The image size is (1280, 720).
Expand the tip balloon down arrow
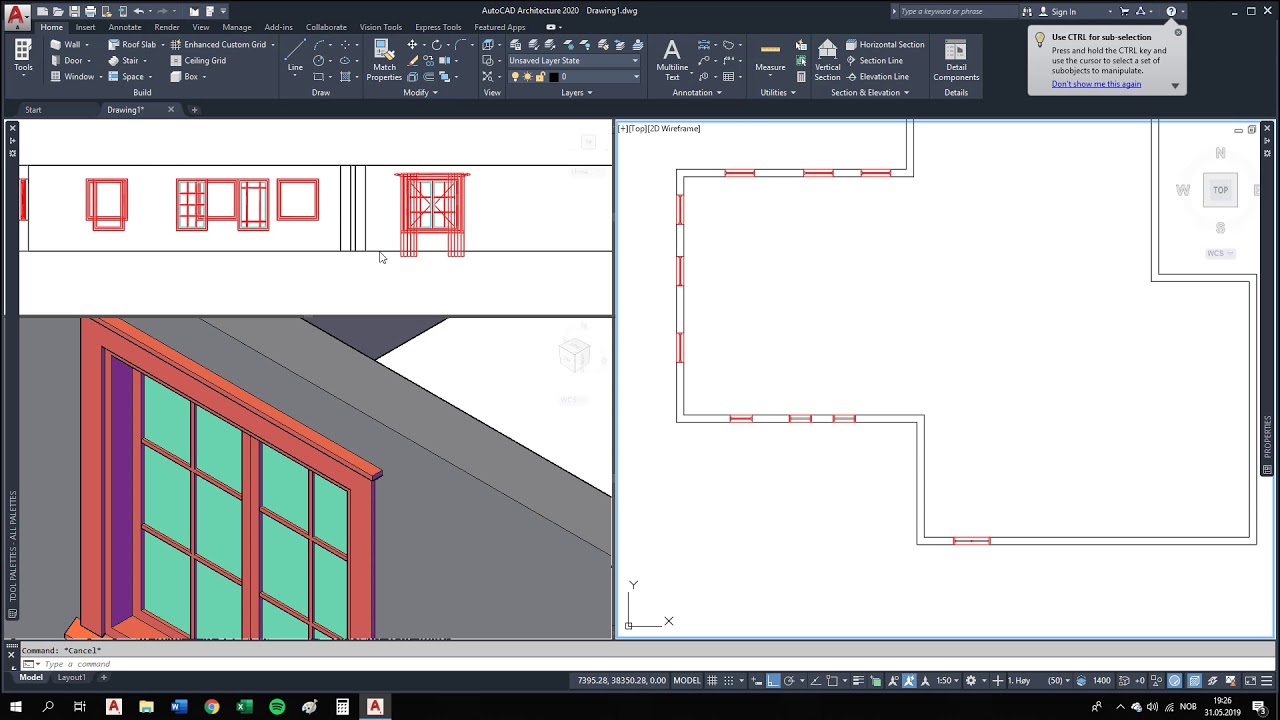tap(1175, 86)
